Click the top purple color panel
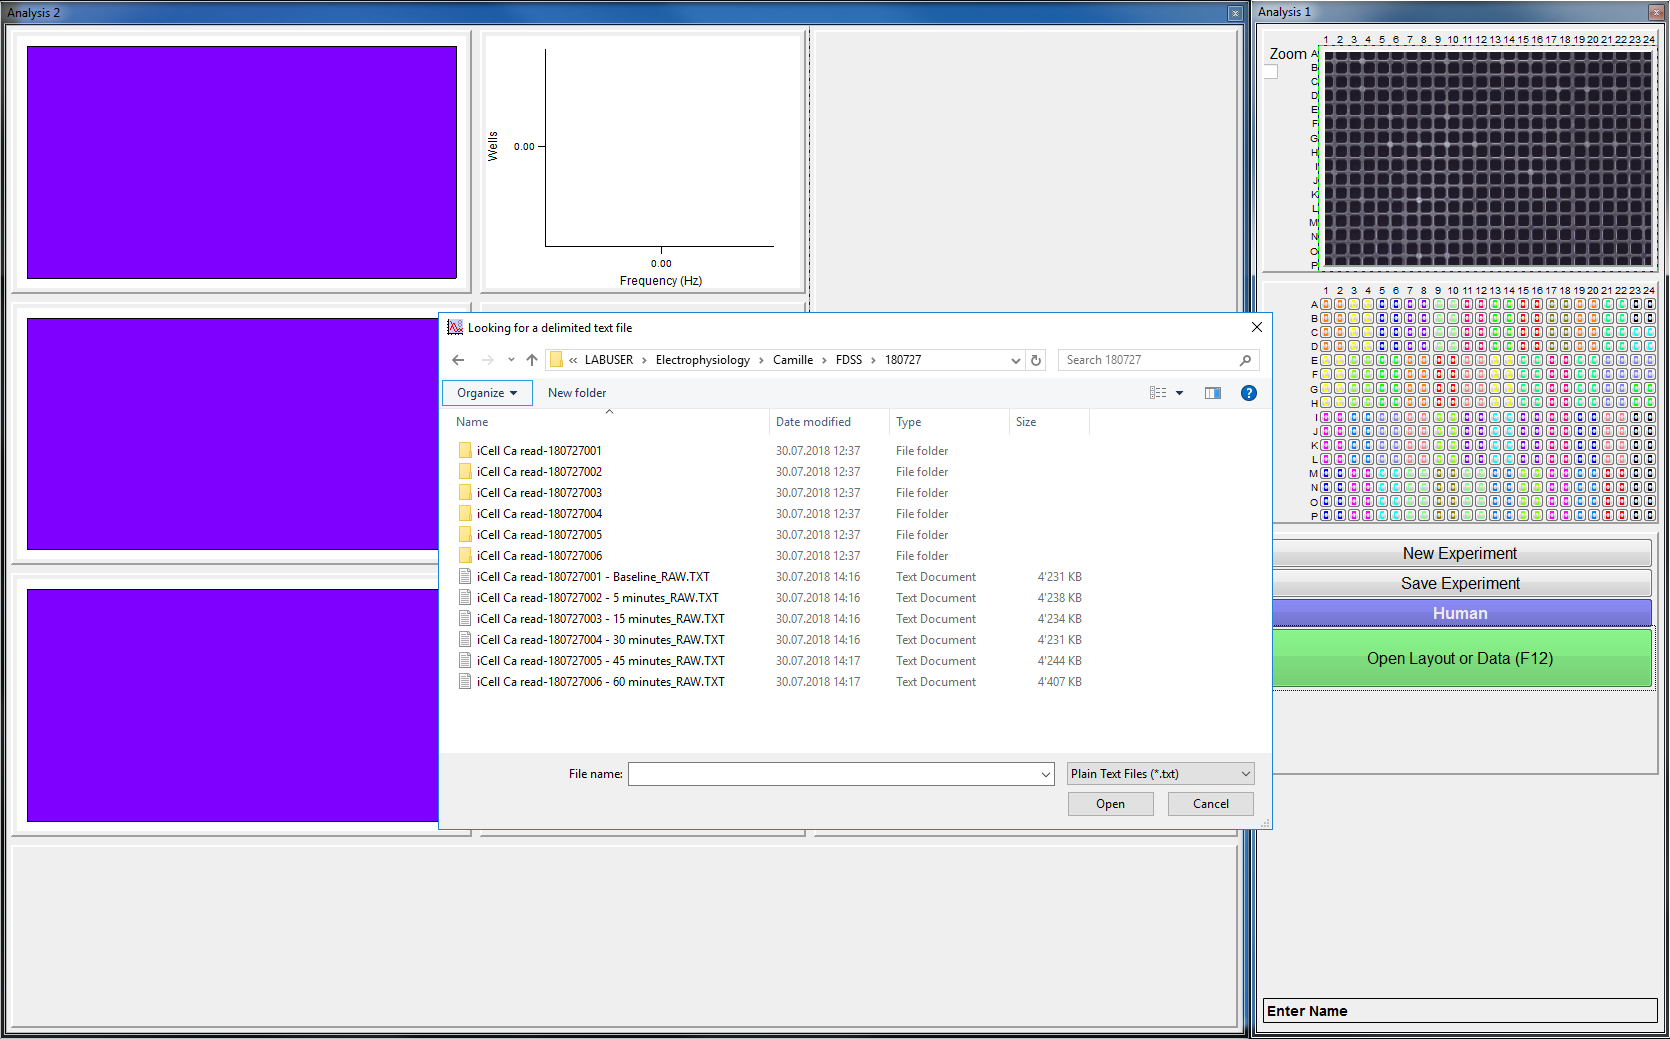Viewport: 1670px width, 1039px height. tap(241, 162)
